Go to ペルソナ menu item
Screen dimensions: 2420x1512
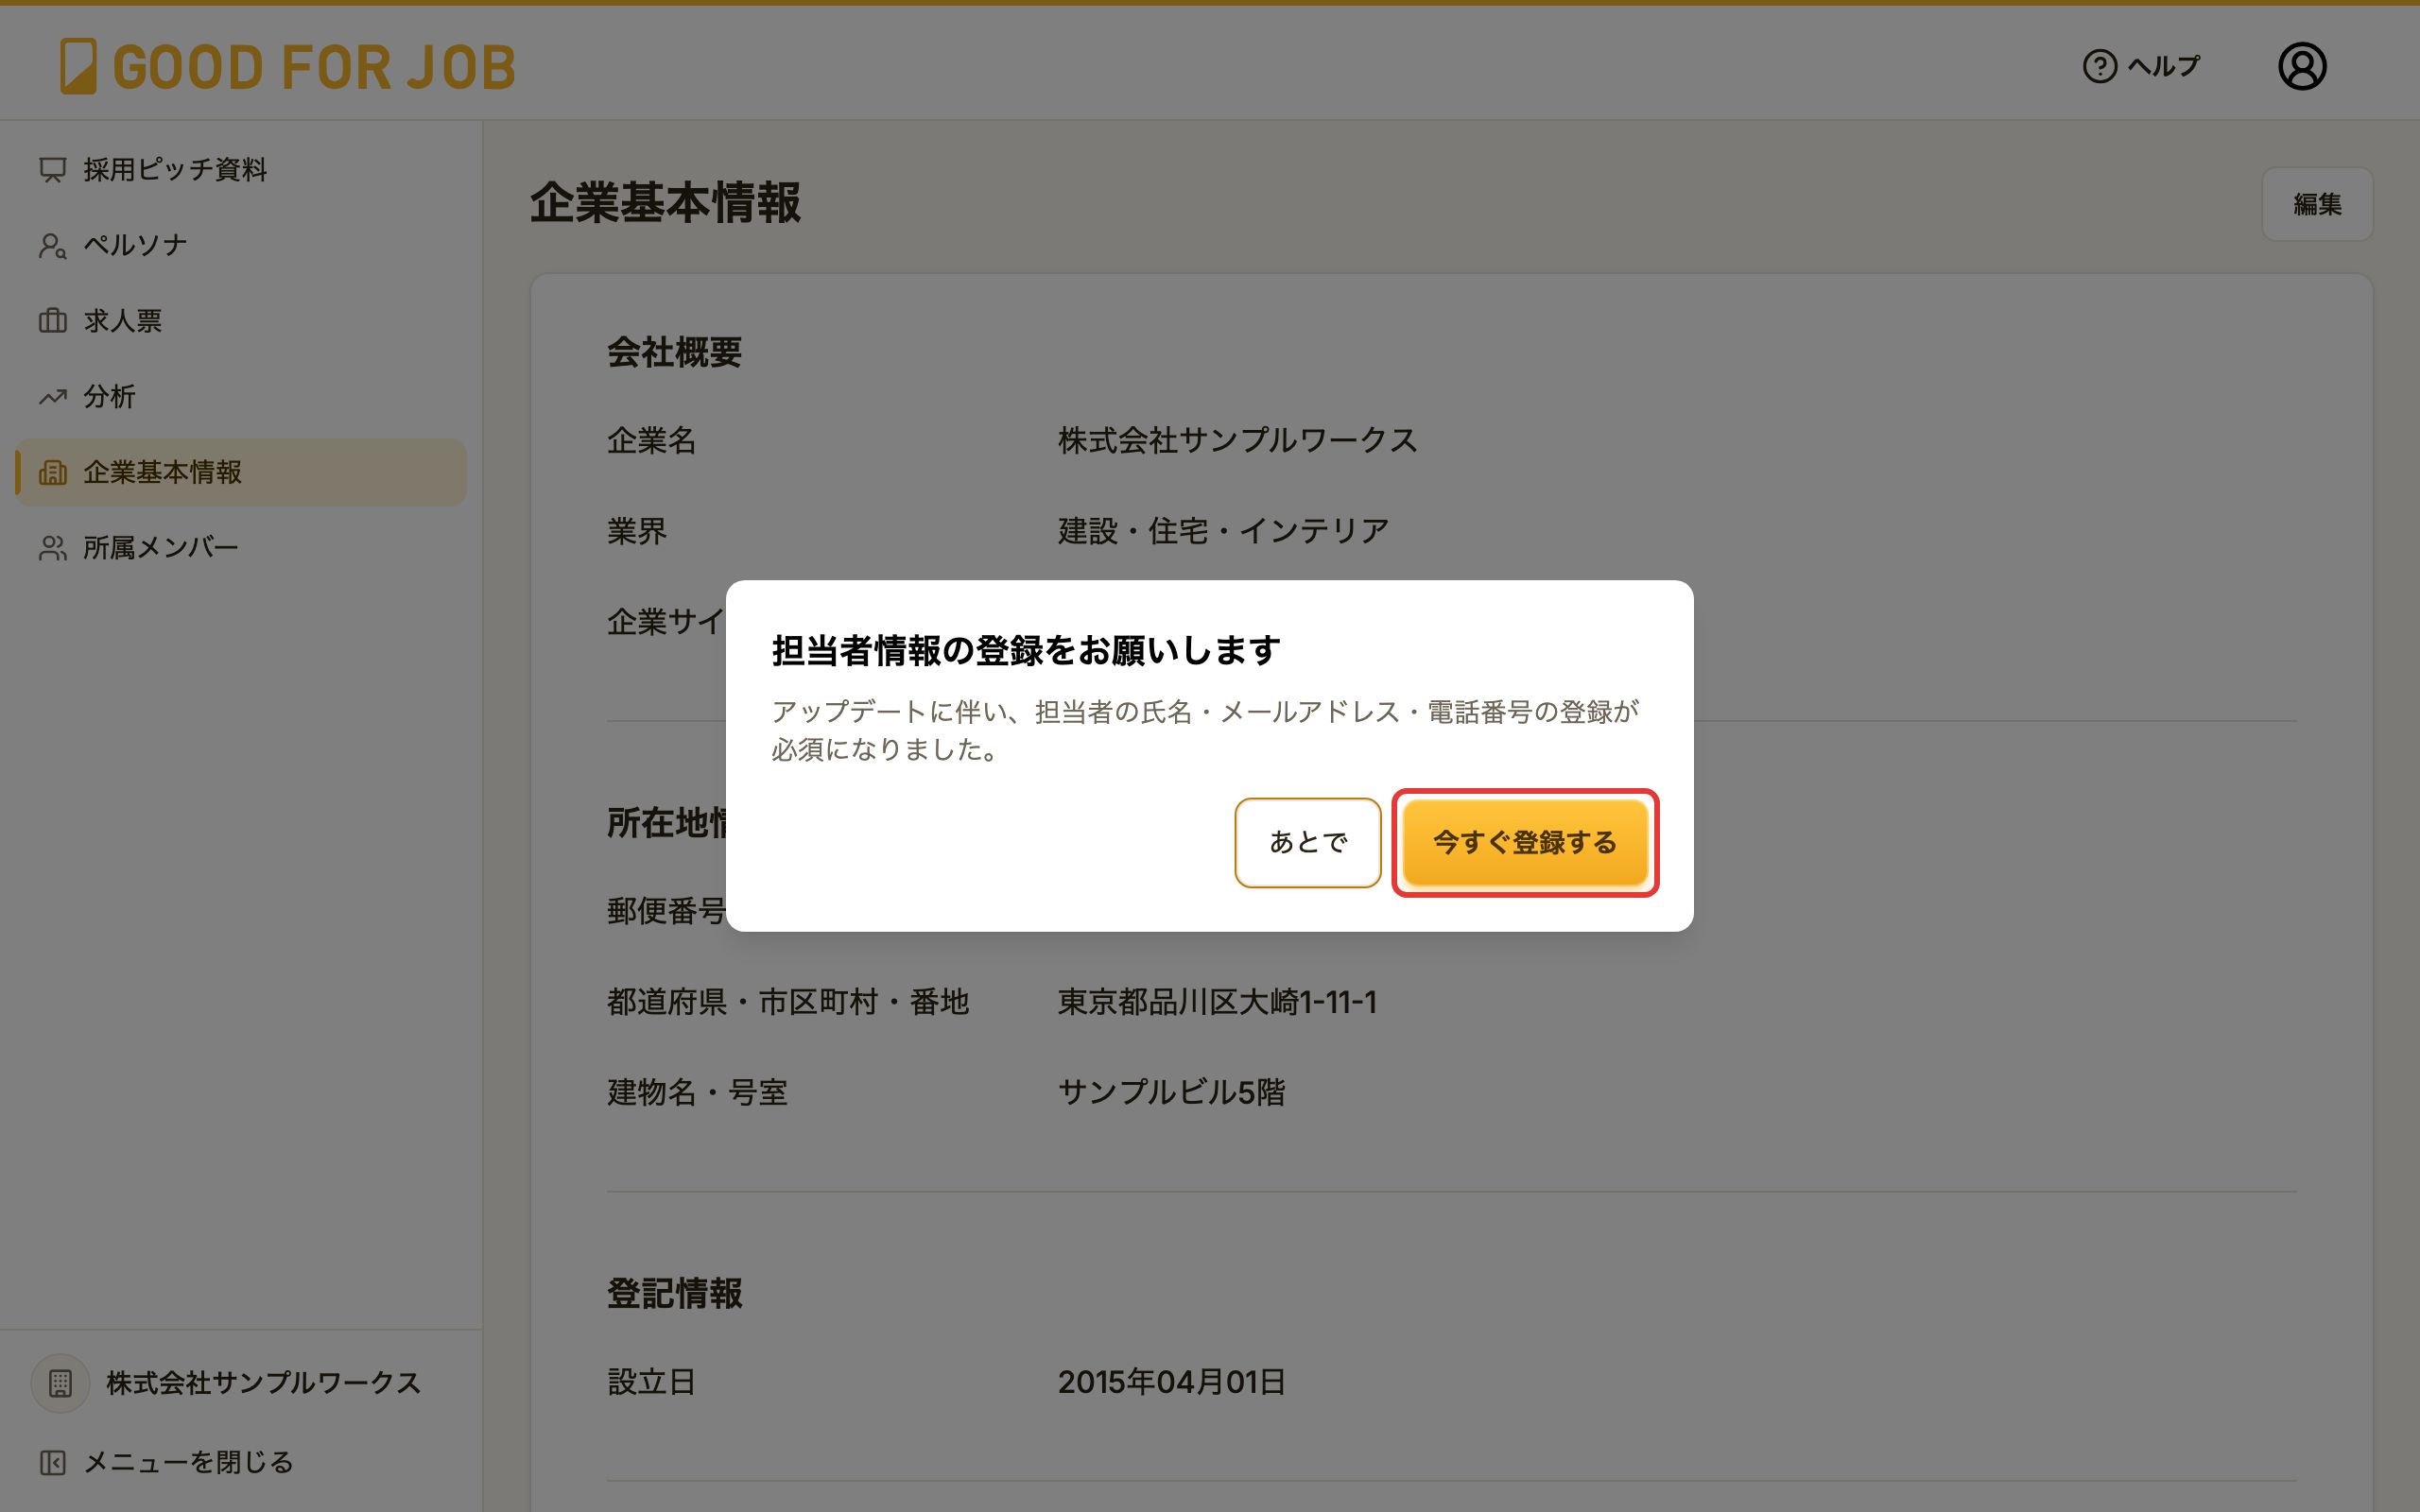pyautogui.click(x=241, y=246)
